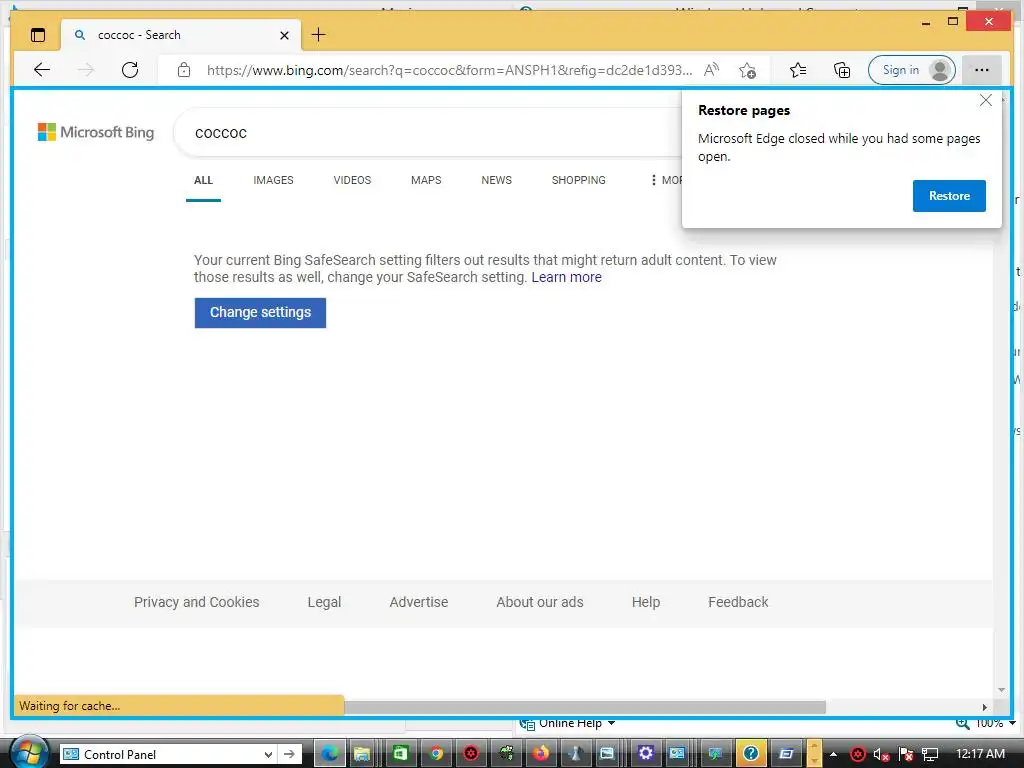The width and height of the screenshot is (1024, 768).
Task: Click the address bar URL
Action: pyautogui.click(x=449, y=70)
